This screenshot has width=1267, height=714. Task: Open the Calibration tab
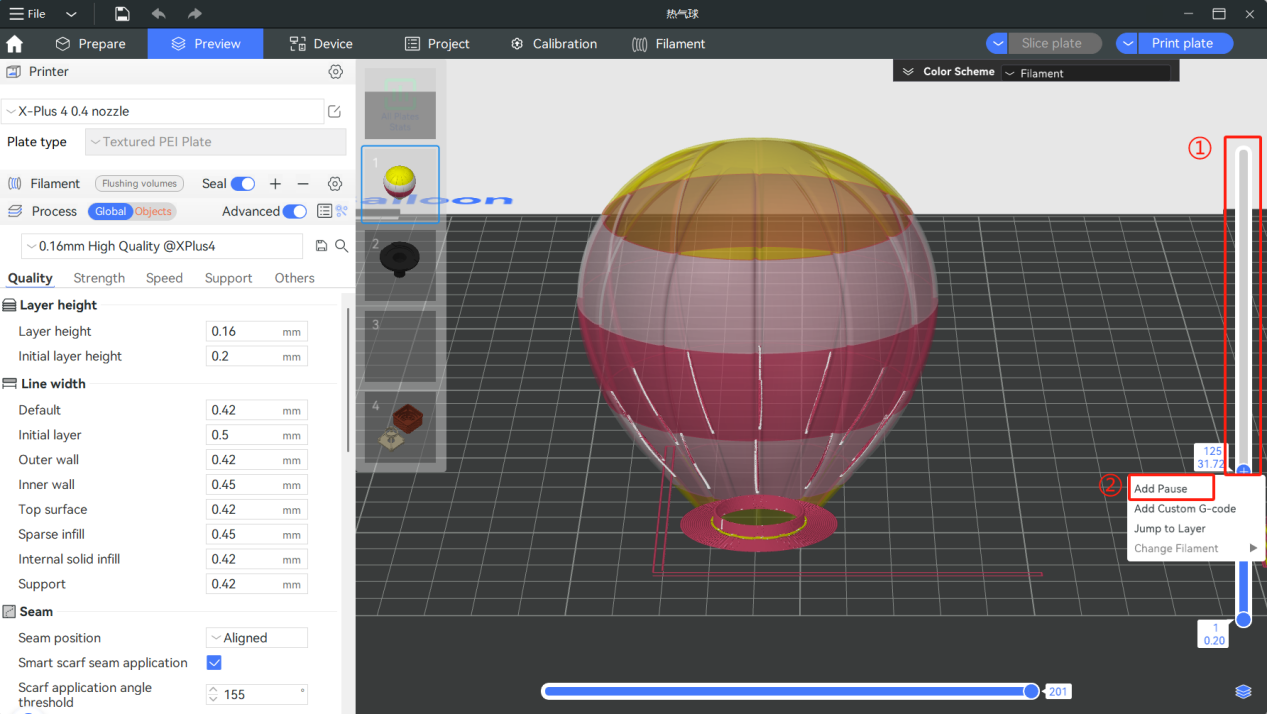pyautogui.click(x=553, y=44)
